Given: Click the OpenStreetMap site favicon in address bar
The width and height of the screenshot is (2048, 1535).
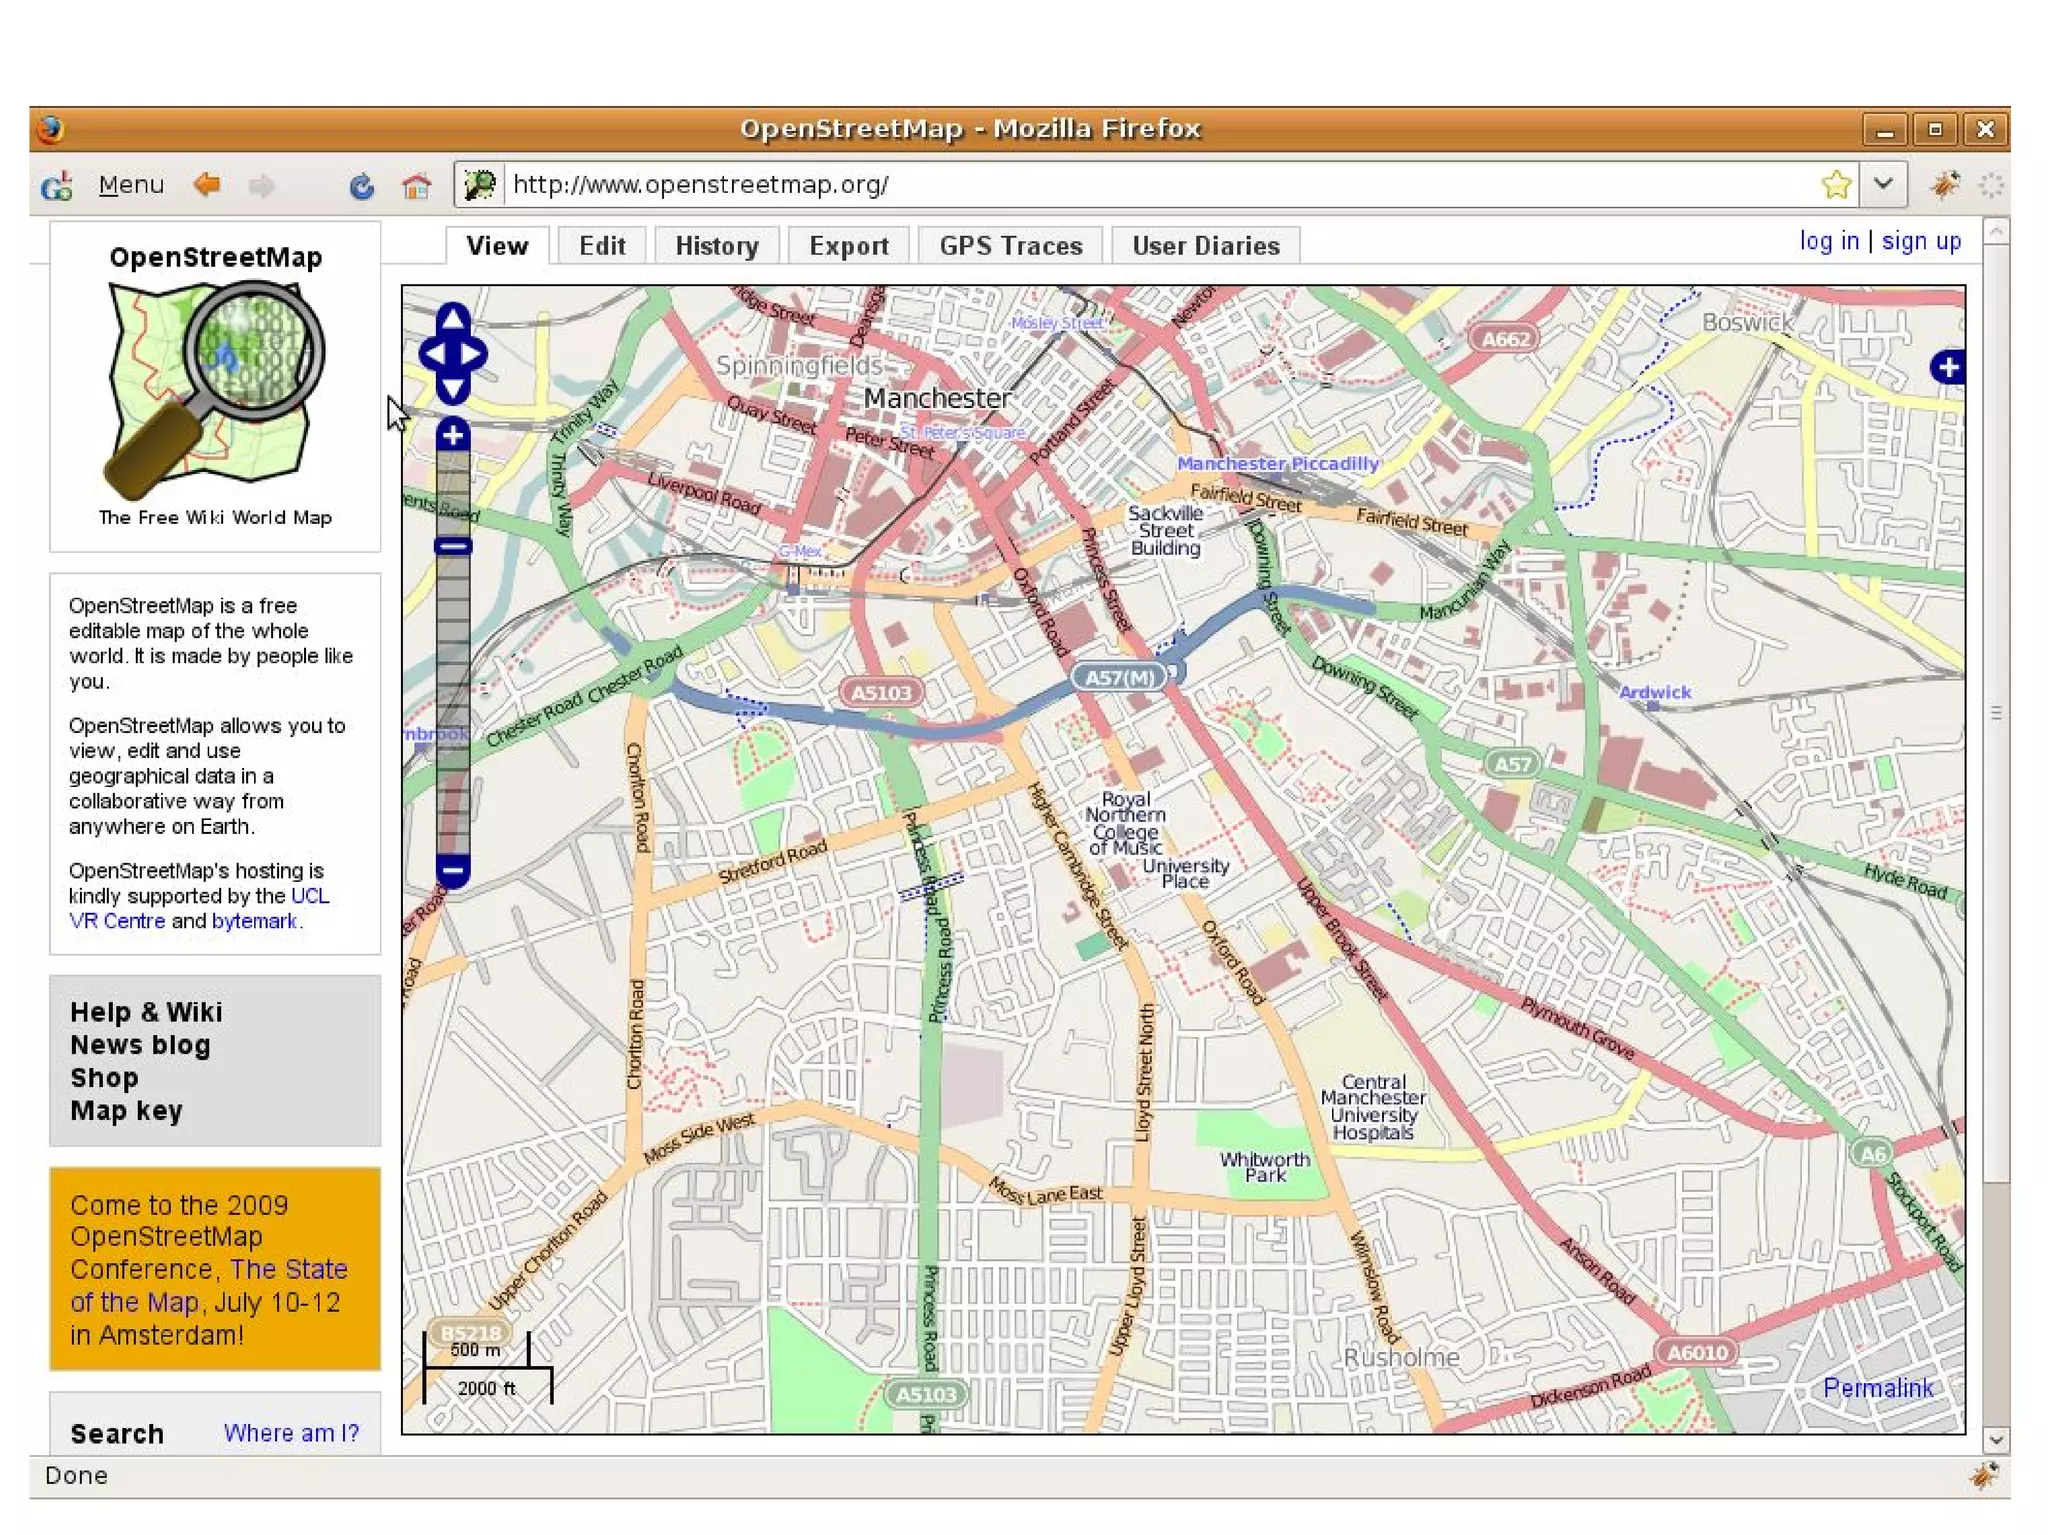Looking at the screenshot, I should [x=480, y=185].
